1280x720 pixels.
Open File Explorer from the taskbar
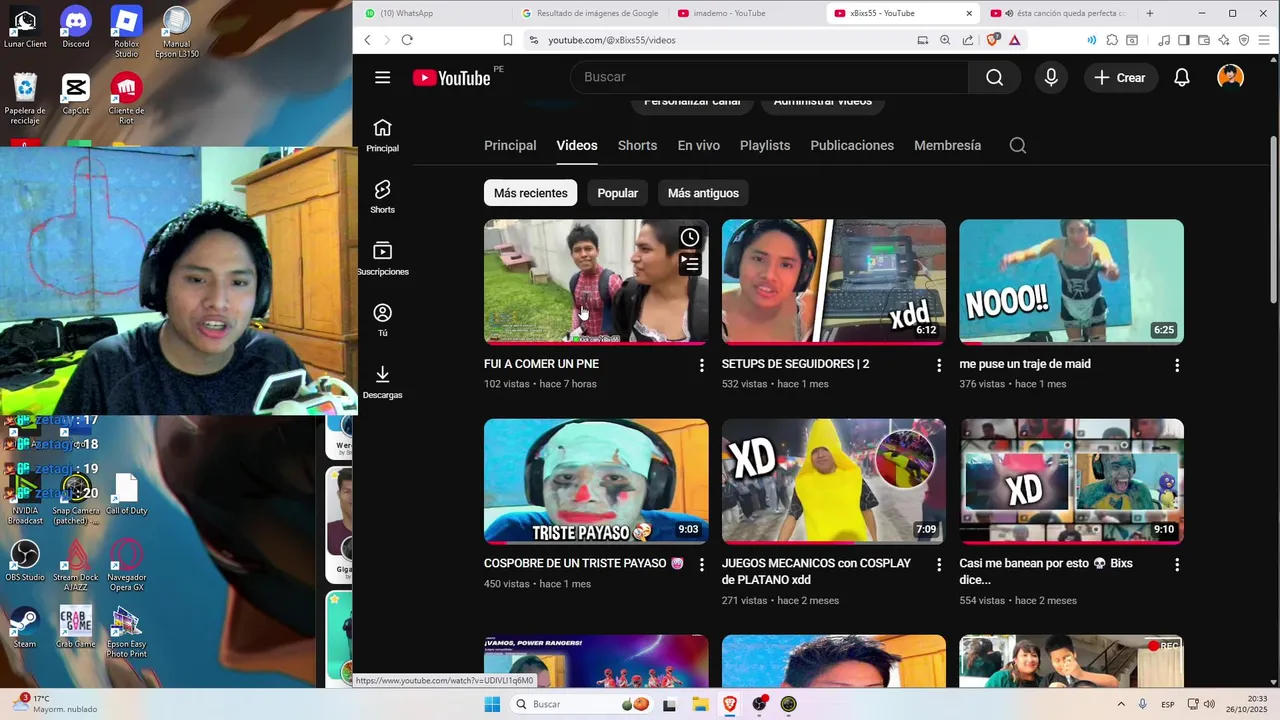tap(700, 704)
